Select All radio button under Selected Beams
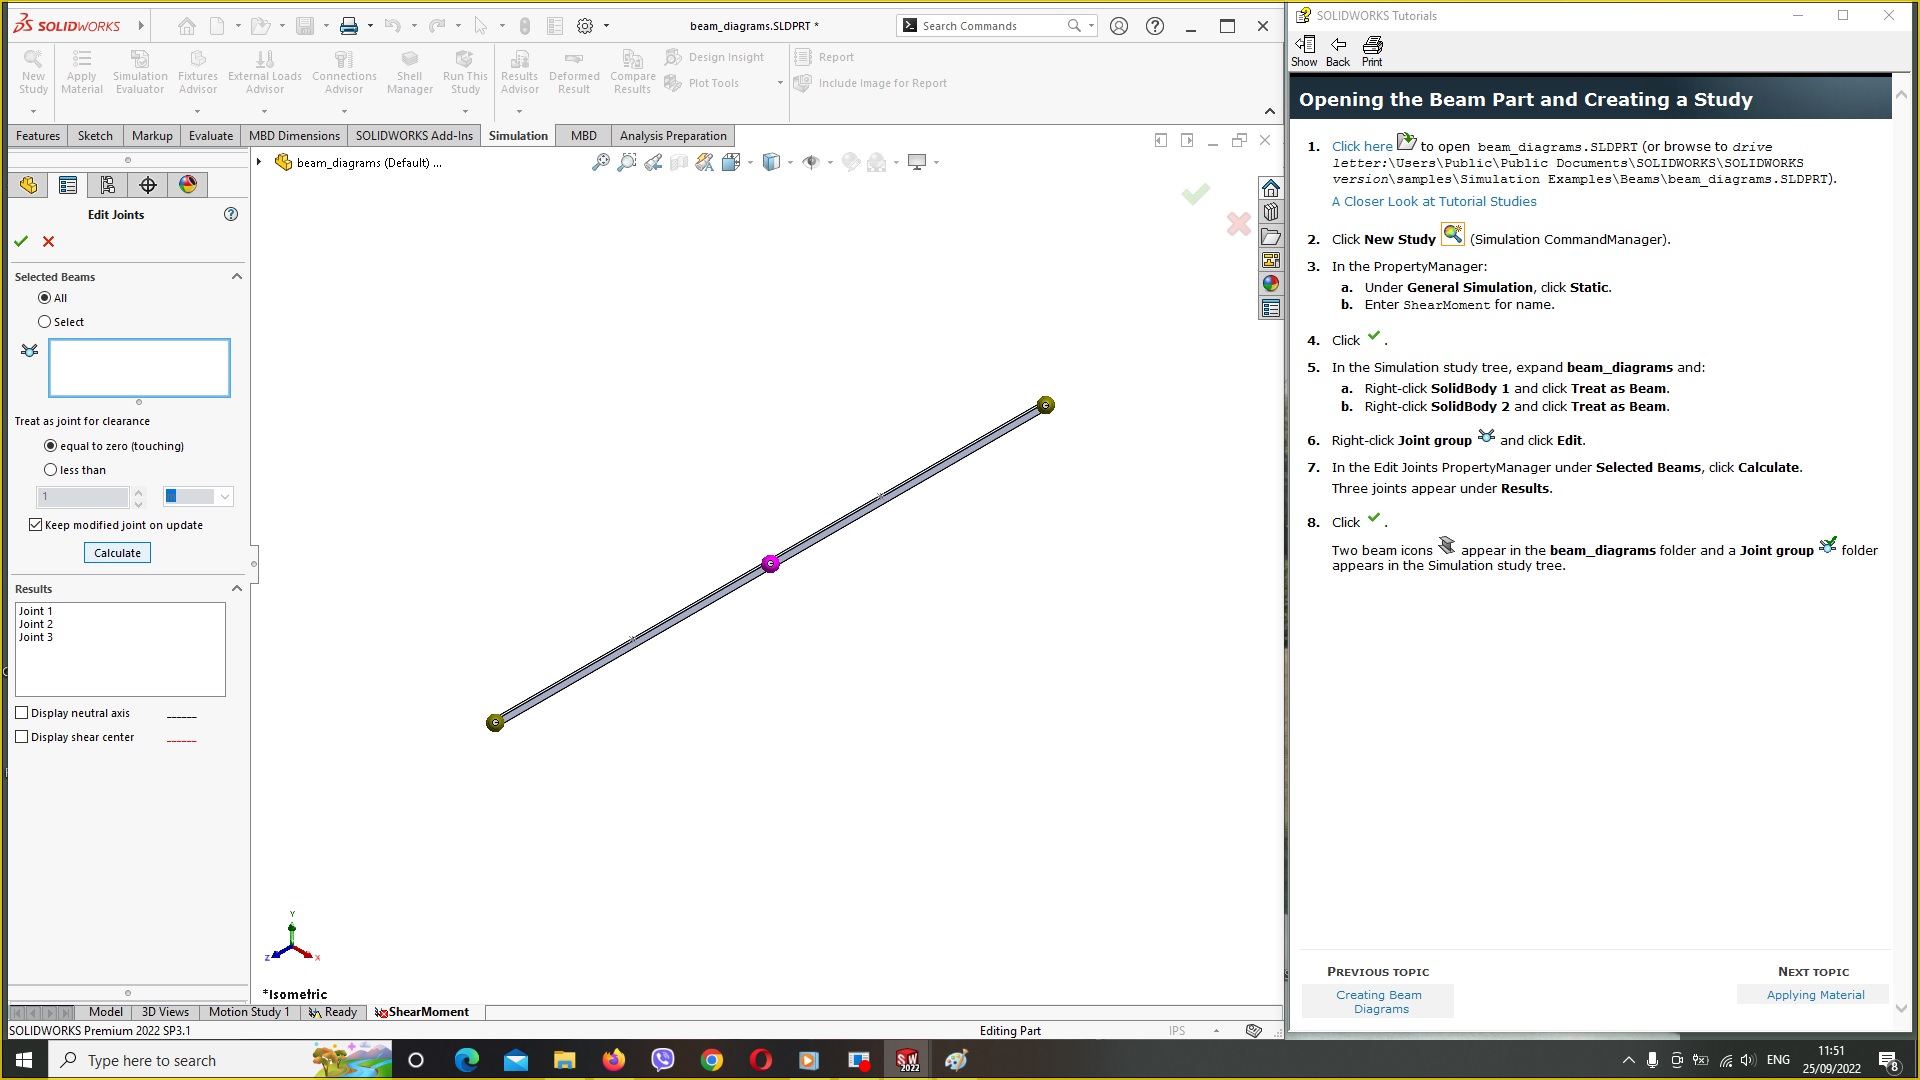 coord(45,297)
